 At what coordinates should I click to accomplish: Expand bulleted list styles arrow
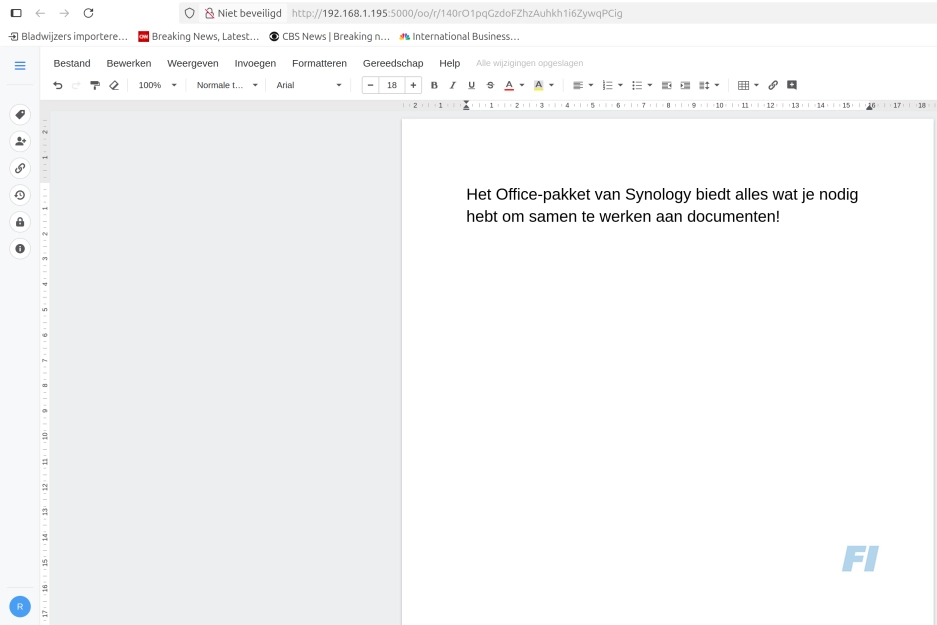click(650, 85)
